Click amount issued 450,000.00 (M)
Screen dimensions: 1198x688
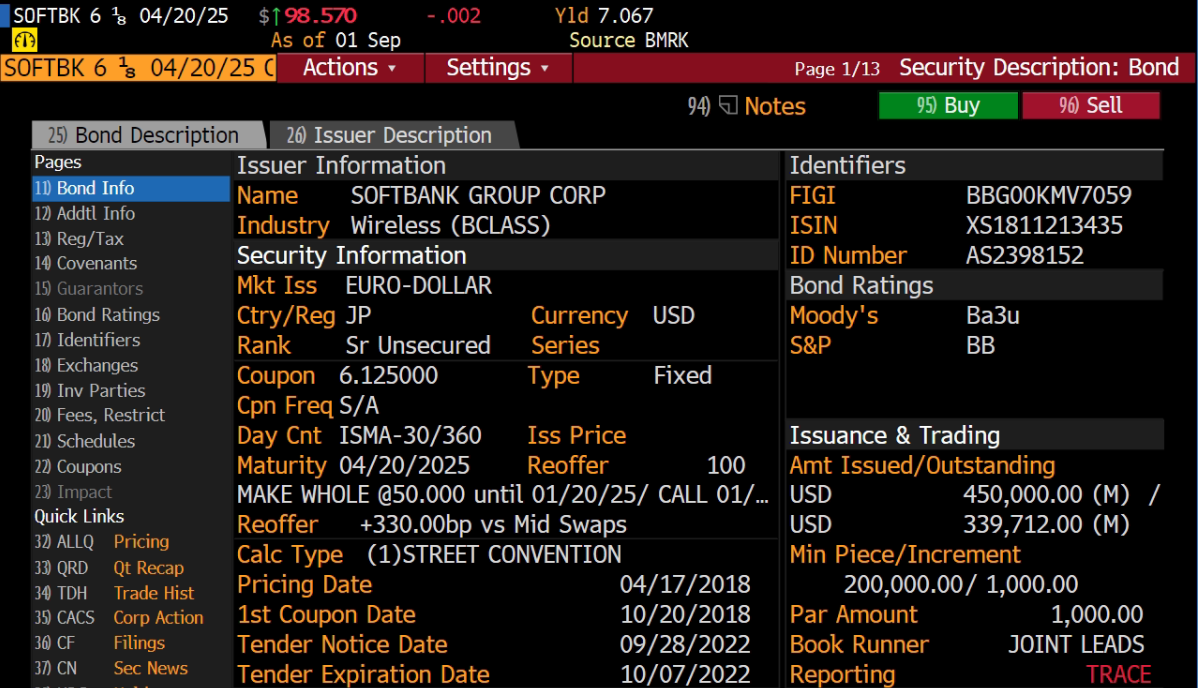pyautogui.click(x=1046, y=495)
